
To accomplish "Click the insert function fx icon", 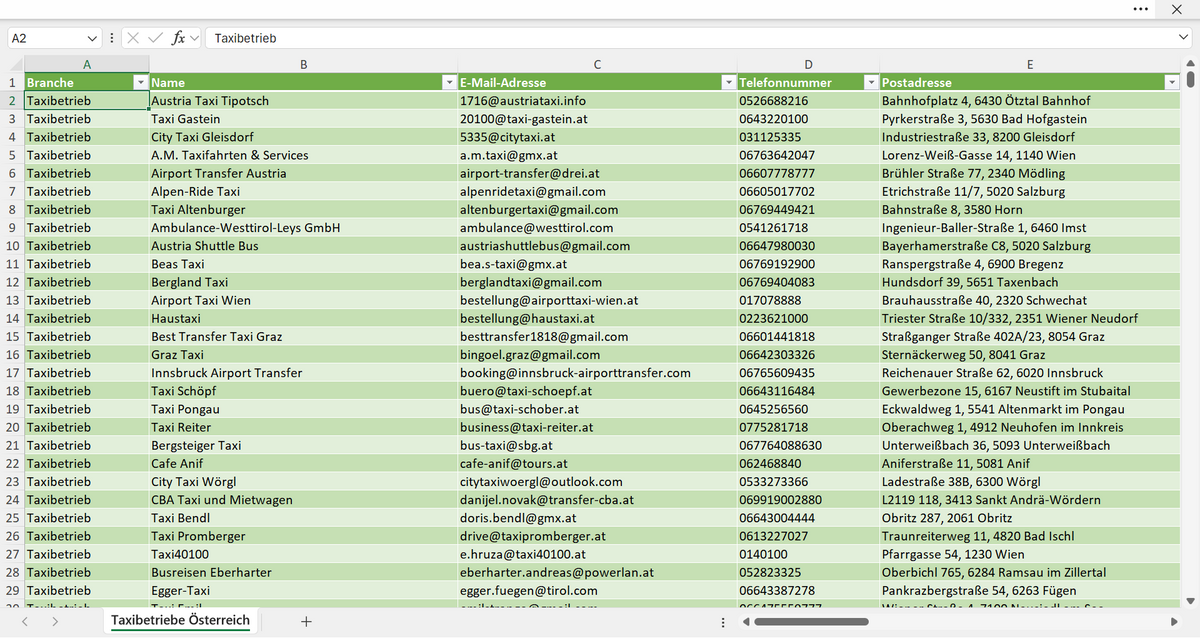I will (179, 38).
